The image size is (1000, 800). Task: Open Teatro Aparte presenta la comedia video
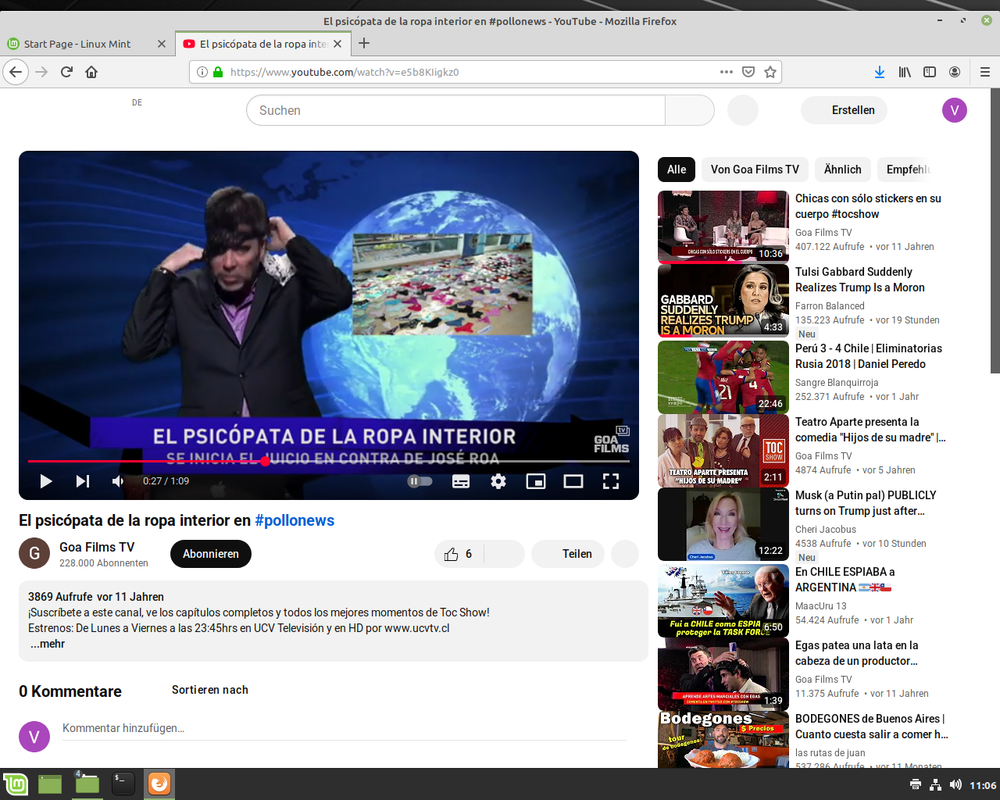tap(871, 429)
